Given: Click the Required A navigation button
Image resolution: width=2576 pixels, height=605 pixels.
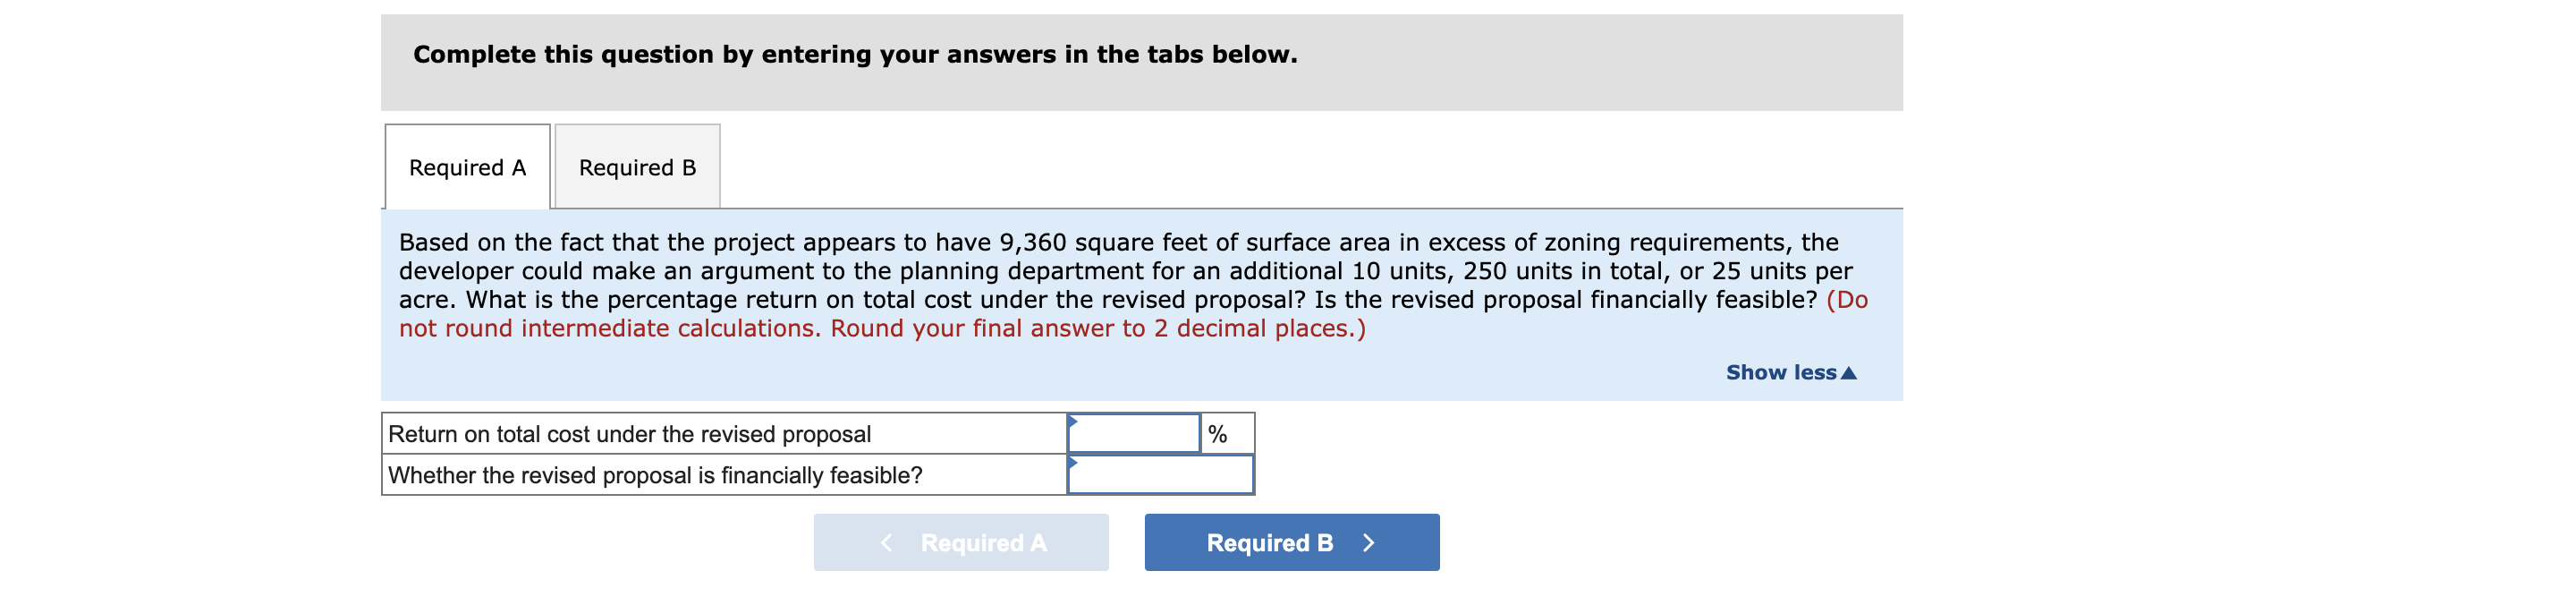Looking at the screenshot, I should pos(962,542).
